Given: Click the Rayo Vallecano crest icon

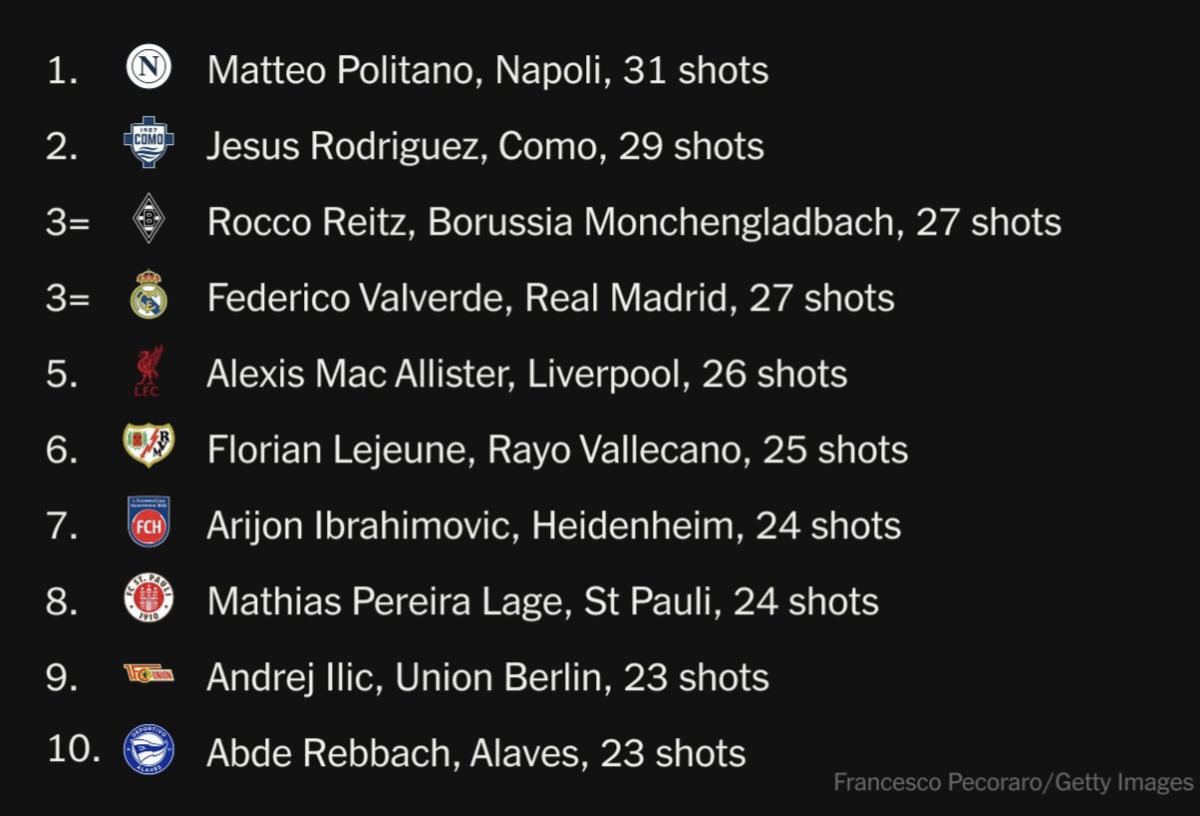Looking at the screenshot, I should click(149, 446).
